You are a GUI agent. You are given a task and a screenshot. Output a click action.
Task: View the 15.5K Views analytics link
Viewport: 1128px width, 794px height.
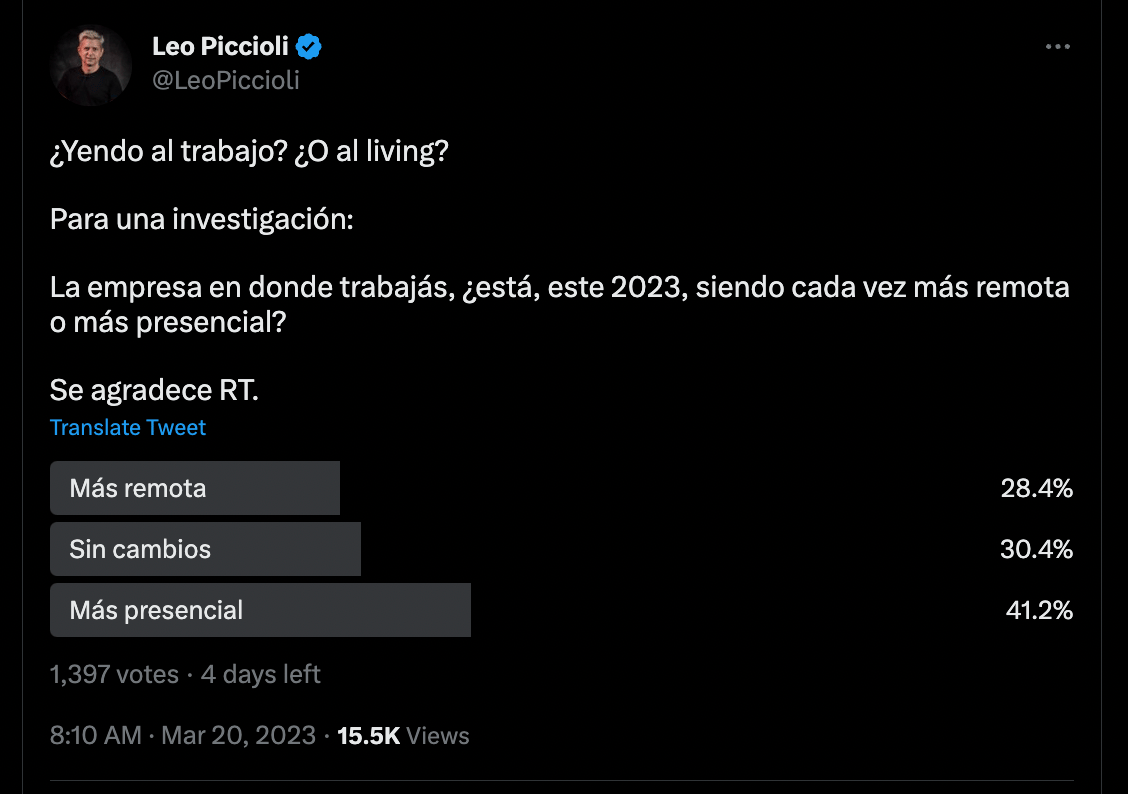tap(403, 736)
